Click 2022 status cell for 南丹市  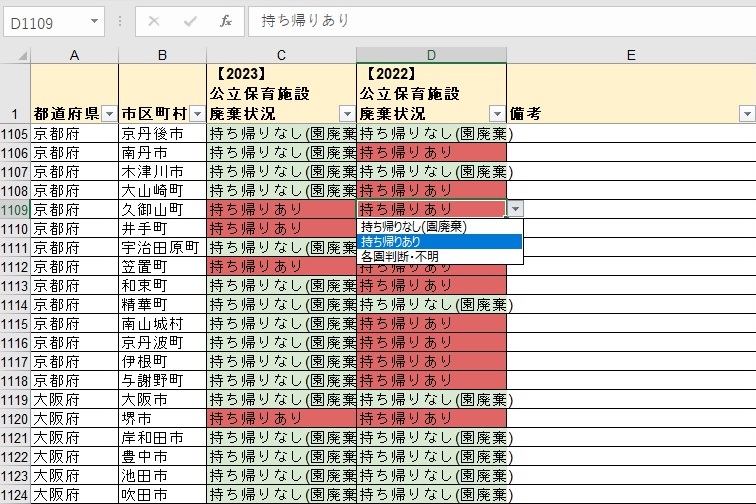[432, 153]
